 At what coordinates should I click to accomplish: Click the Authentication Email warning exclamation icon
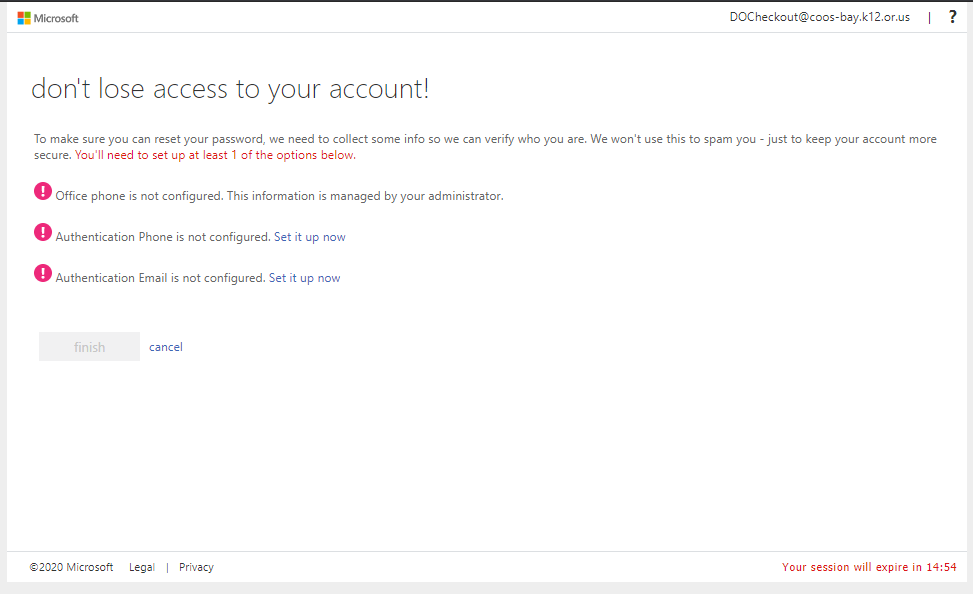(43, 273)
